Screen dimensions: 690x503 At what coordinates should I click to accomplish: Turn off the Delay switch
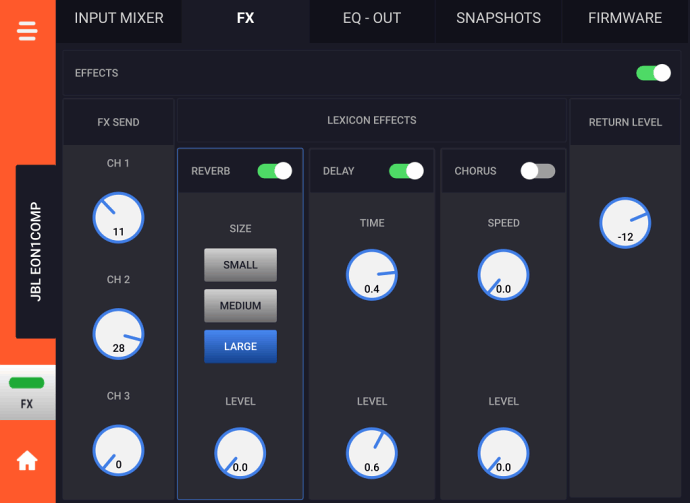point(405,171)
